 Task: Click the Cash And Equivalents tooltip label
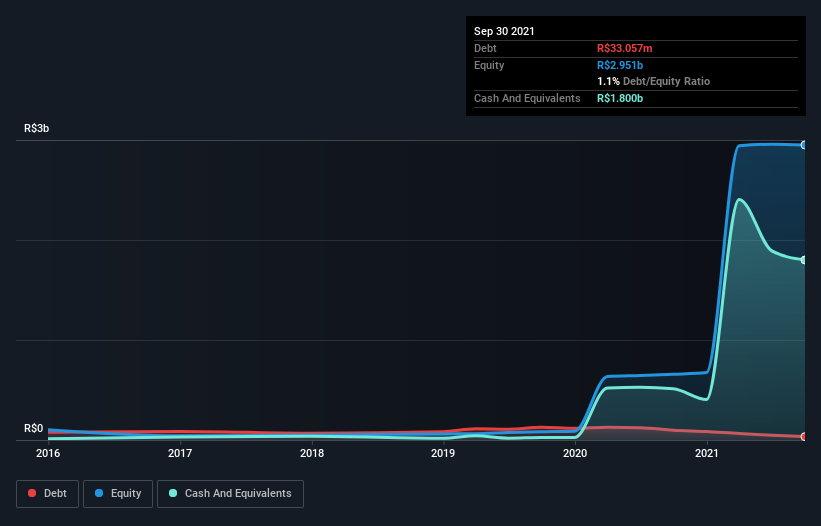click(x=527, y=98)
